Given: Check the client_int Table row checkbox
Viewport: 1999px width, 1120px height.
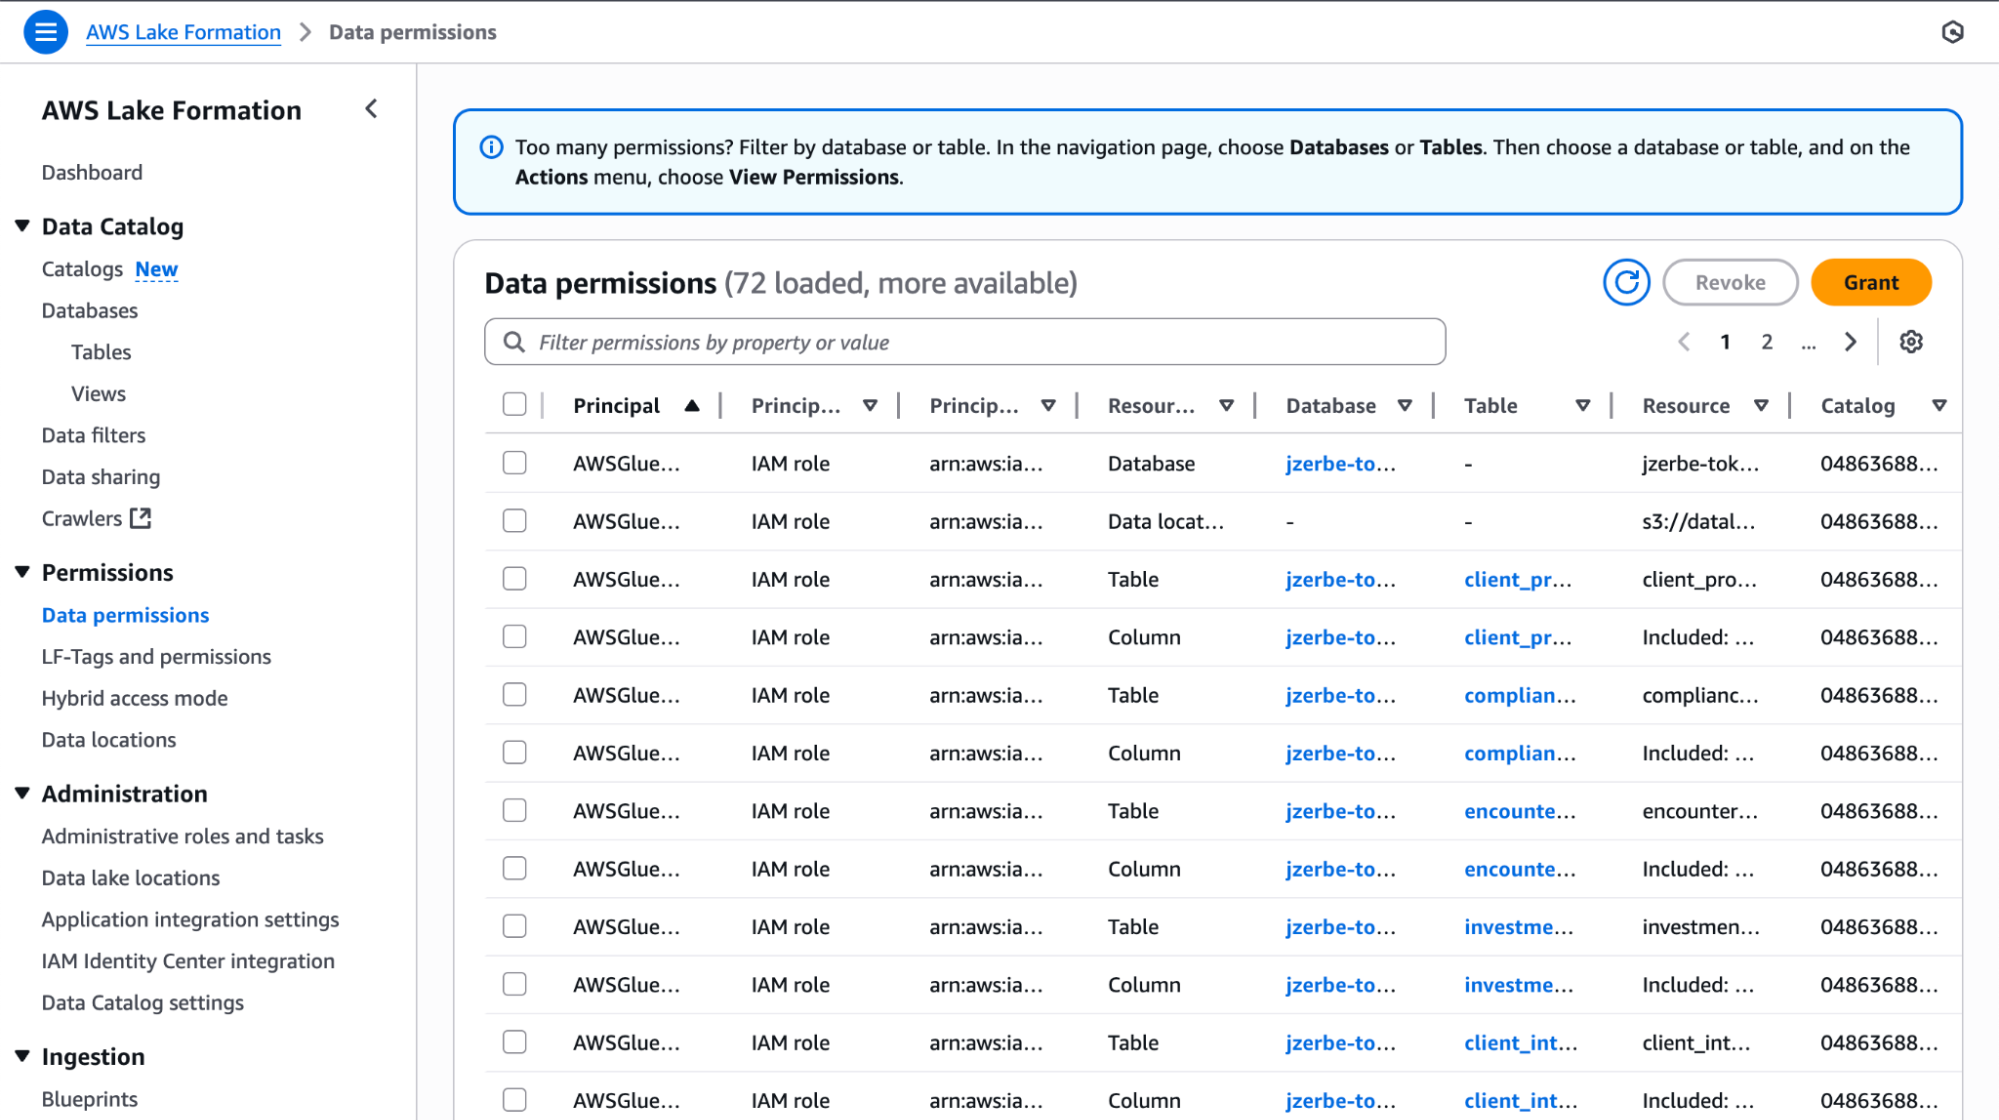Looking at the screenshot, I should click(x=514, y=1043).
